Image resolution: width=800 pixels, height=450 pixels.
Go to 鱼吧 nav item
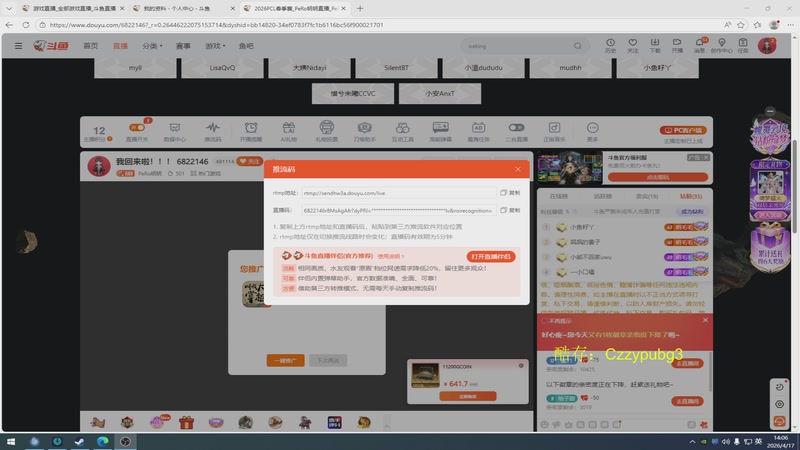tap(246, 46)
